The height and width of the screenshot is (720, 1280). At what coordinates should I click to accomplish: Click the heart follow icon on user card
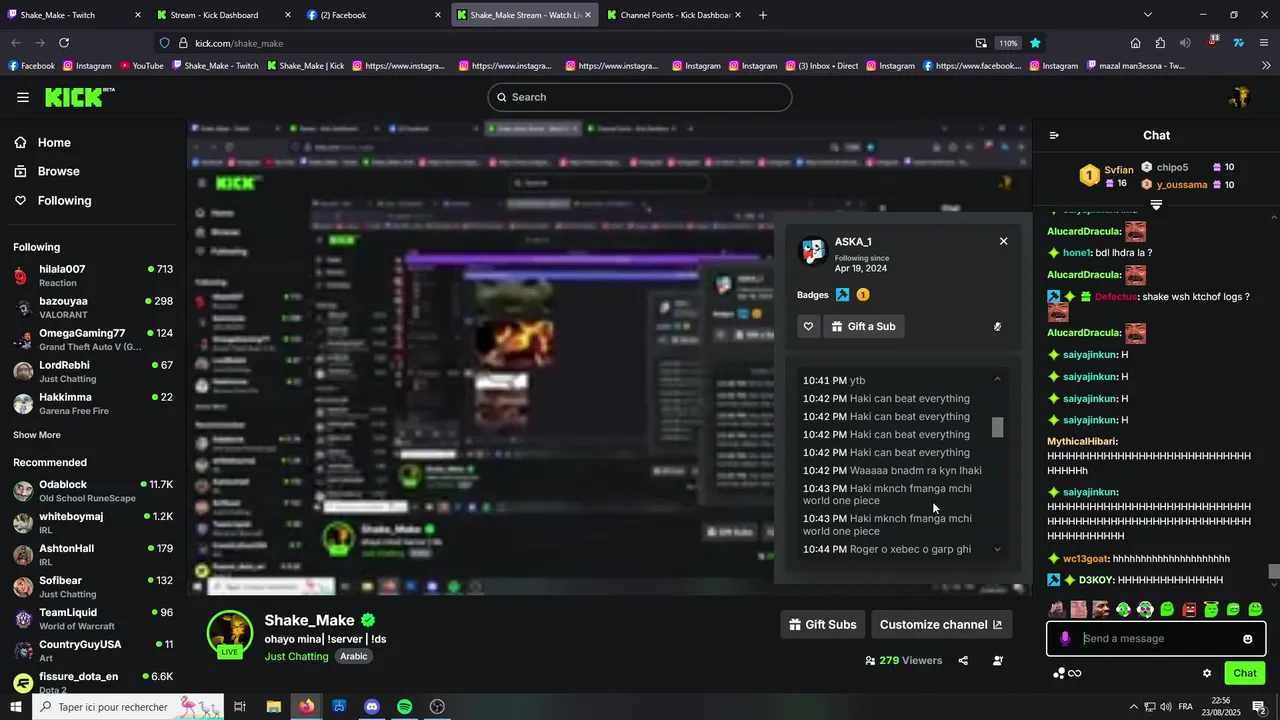(809, 326)
